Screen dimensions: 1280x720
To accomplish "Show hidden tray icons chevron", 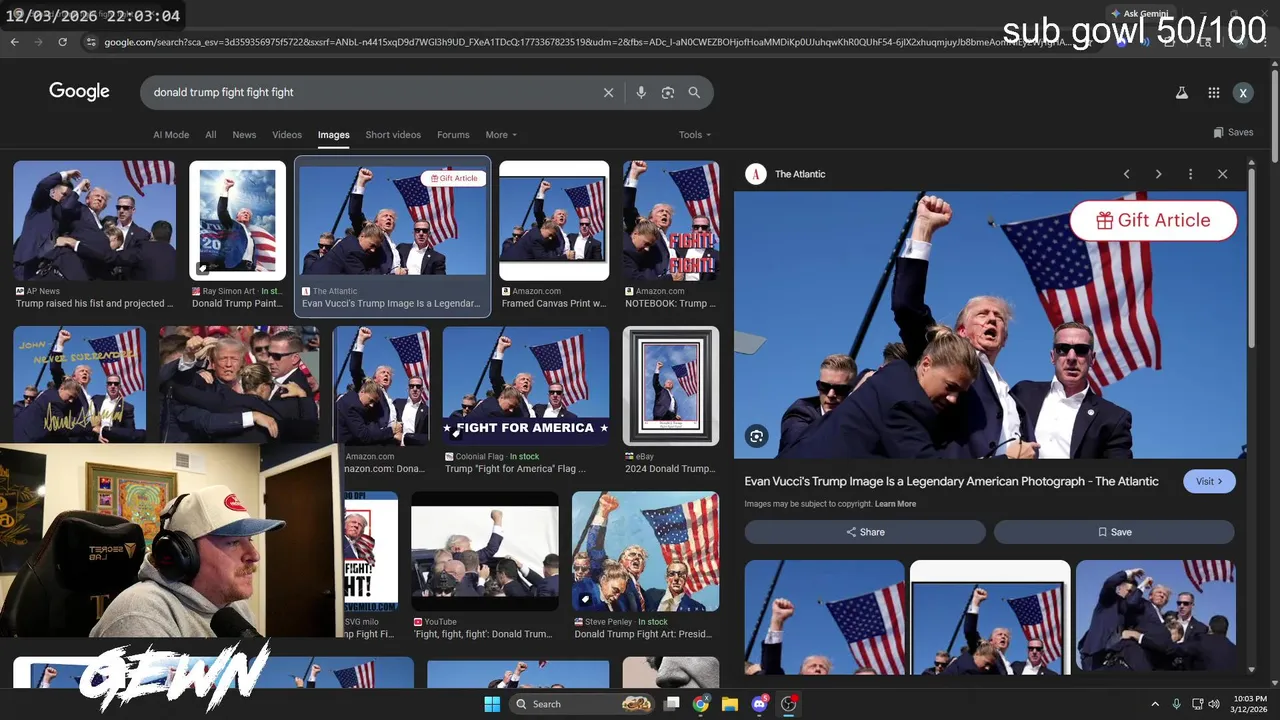I will tap(1155, 704).
